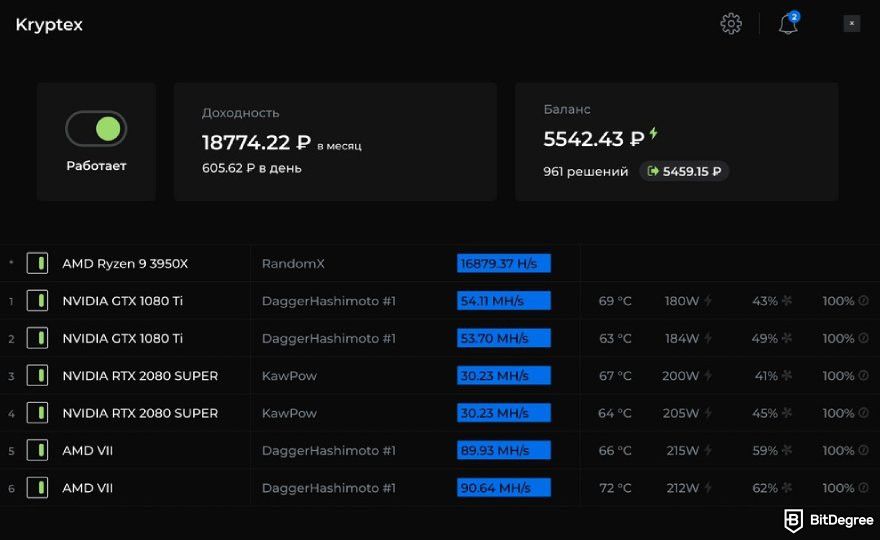Click the 605.62 ₽ в день value

pos(251,168)
